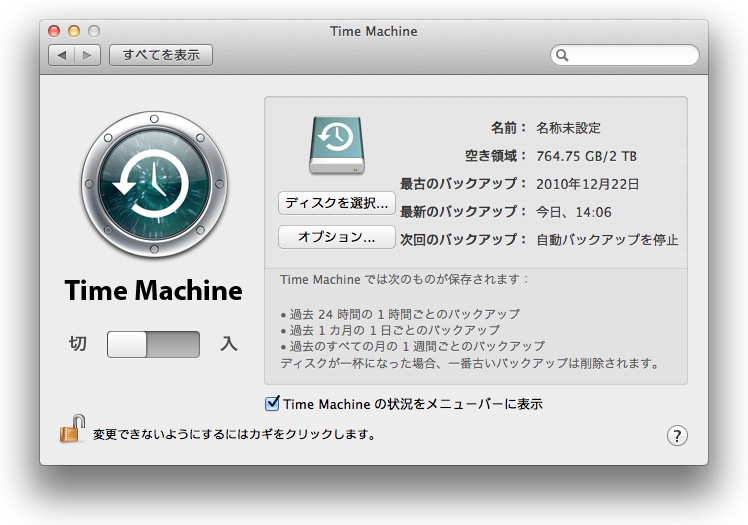Click the padlock icon to prevent changes
748x525 pixels.
tap(71, 430)
